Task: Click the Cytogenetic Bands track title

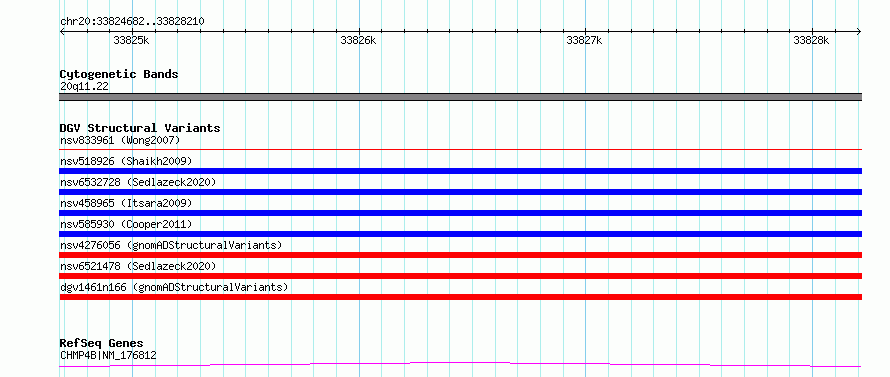Action: [119, 74]
